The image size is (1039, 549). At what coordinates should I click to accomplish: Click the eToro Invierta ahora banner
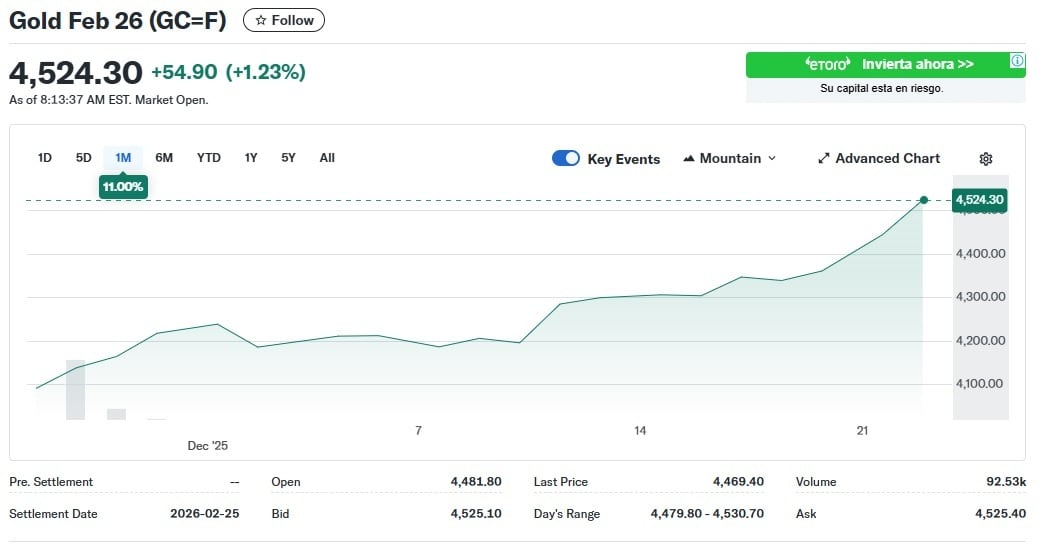pyautogui.click(x=885, y=65)
